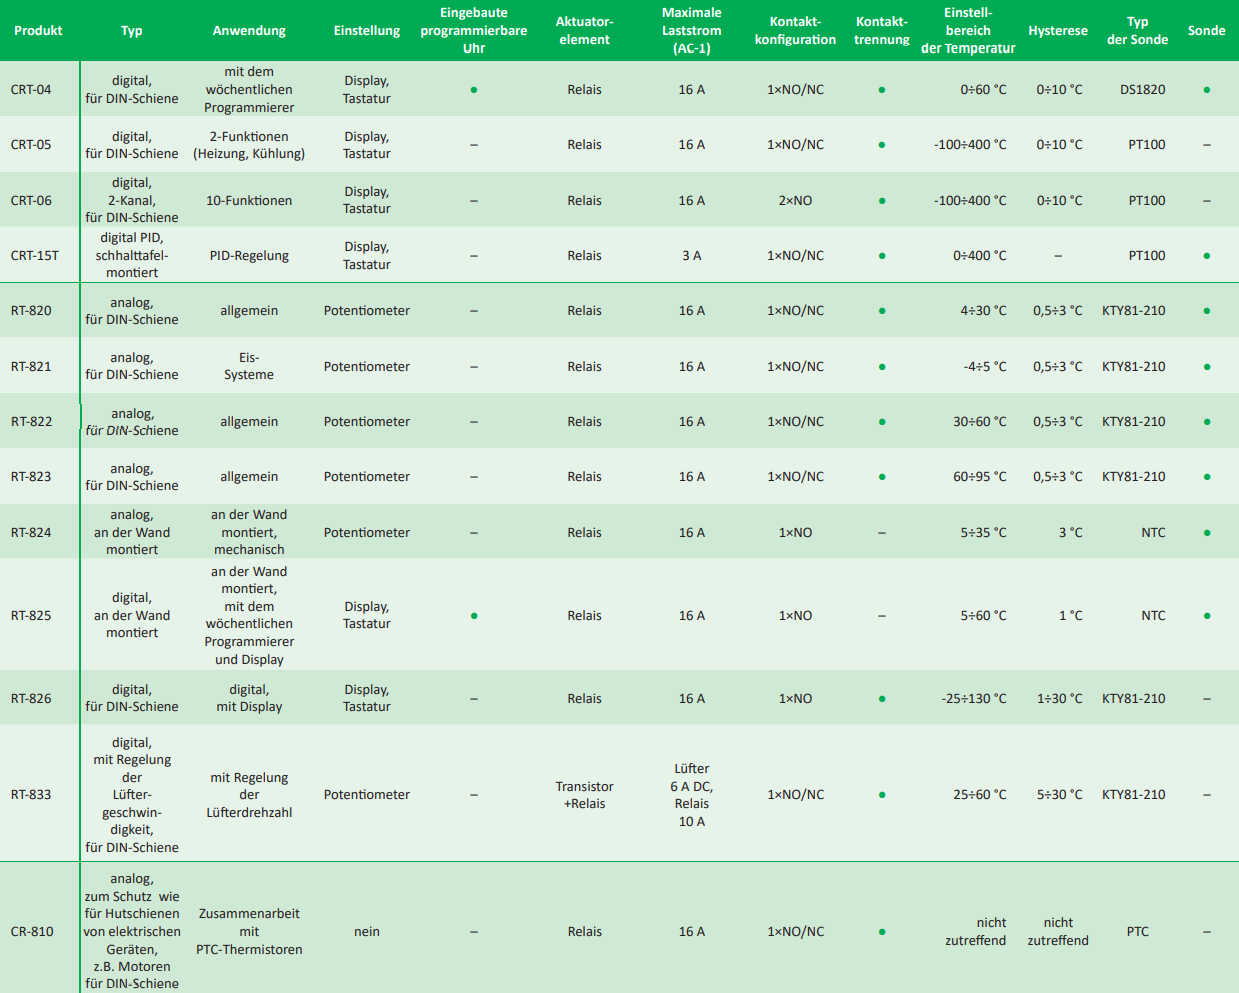Select the nein setting cell

coord(367,932)
